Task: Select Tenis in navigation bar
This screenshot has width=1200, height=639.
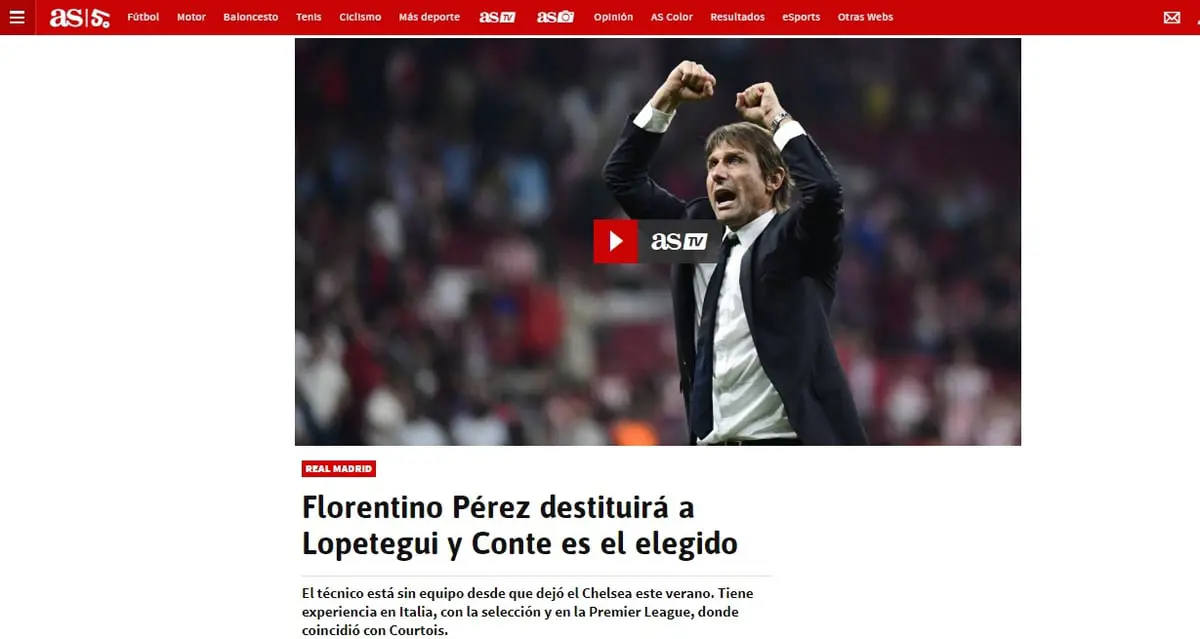Action: point(309,17)
